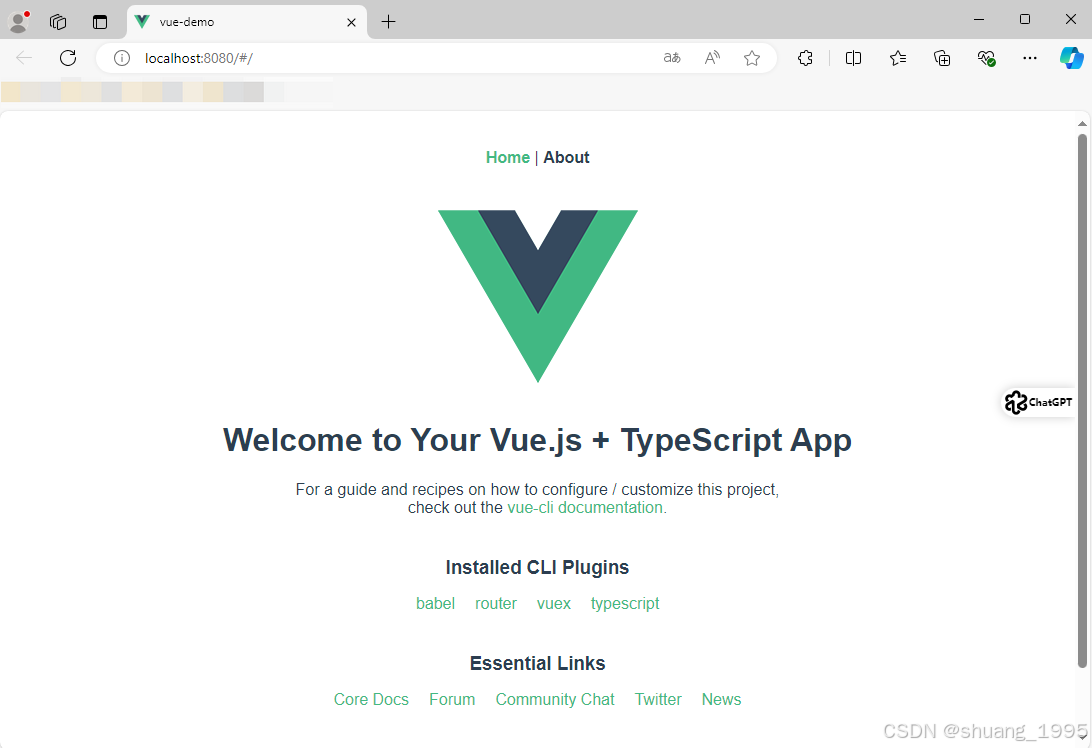Screen dimensions: 1092x748
Task: Click the 'Welcome to Your Vue.js + TypeScript App' heading
Action: click(x=537, y=441)
